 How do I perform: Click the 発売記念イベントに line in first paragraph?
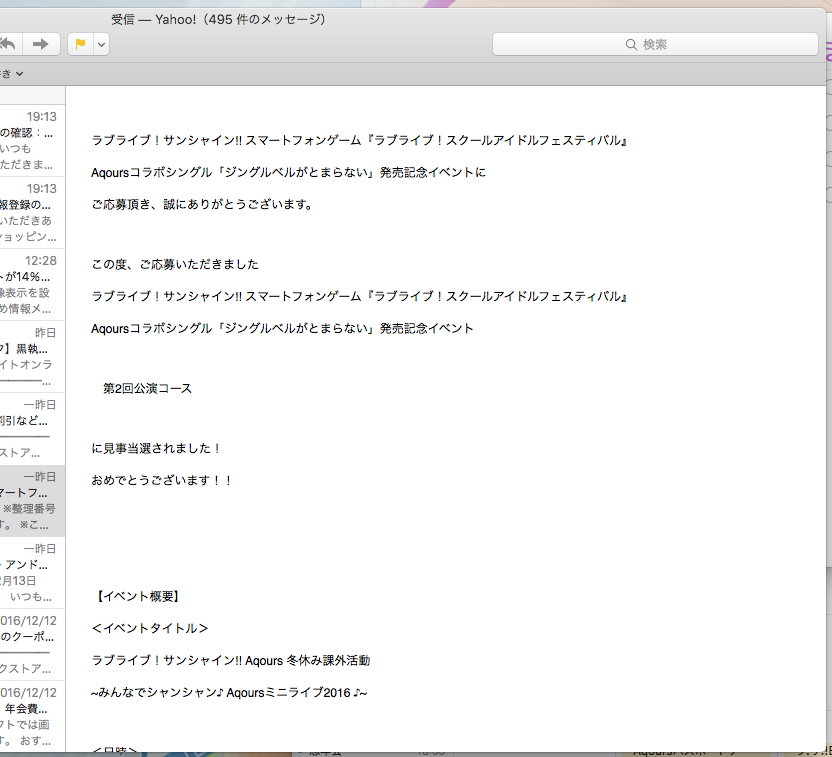point(289,172)
